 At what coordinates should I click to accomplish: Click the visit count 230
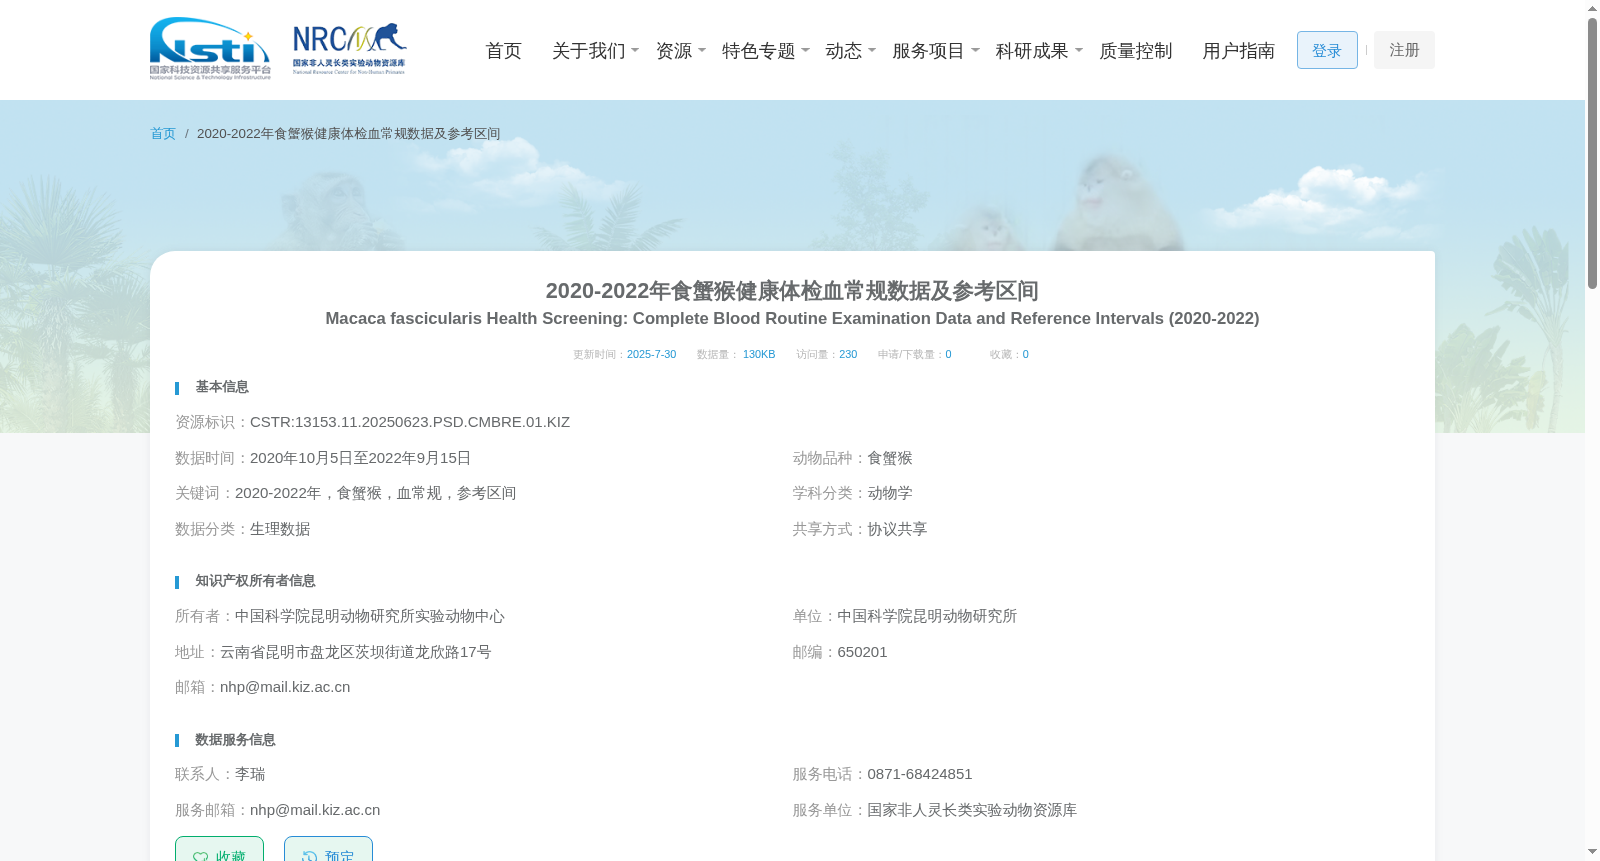coord(848,355)
